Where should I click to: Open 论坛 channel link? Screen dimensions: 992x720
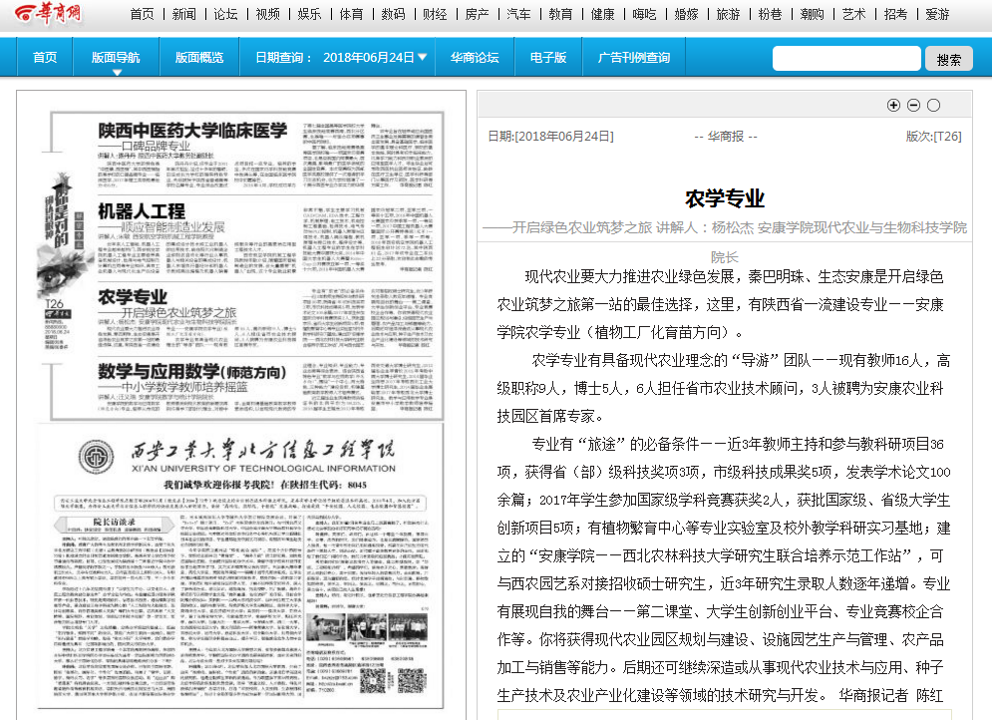point(225,14)
